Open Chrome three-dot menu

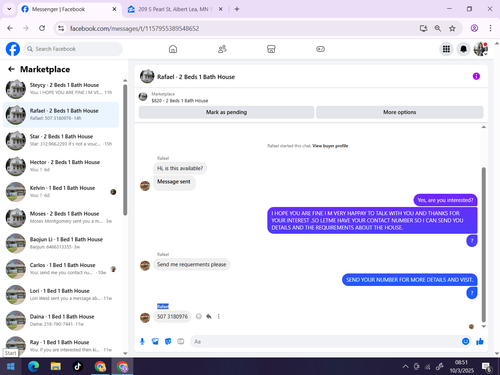490,28
